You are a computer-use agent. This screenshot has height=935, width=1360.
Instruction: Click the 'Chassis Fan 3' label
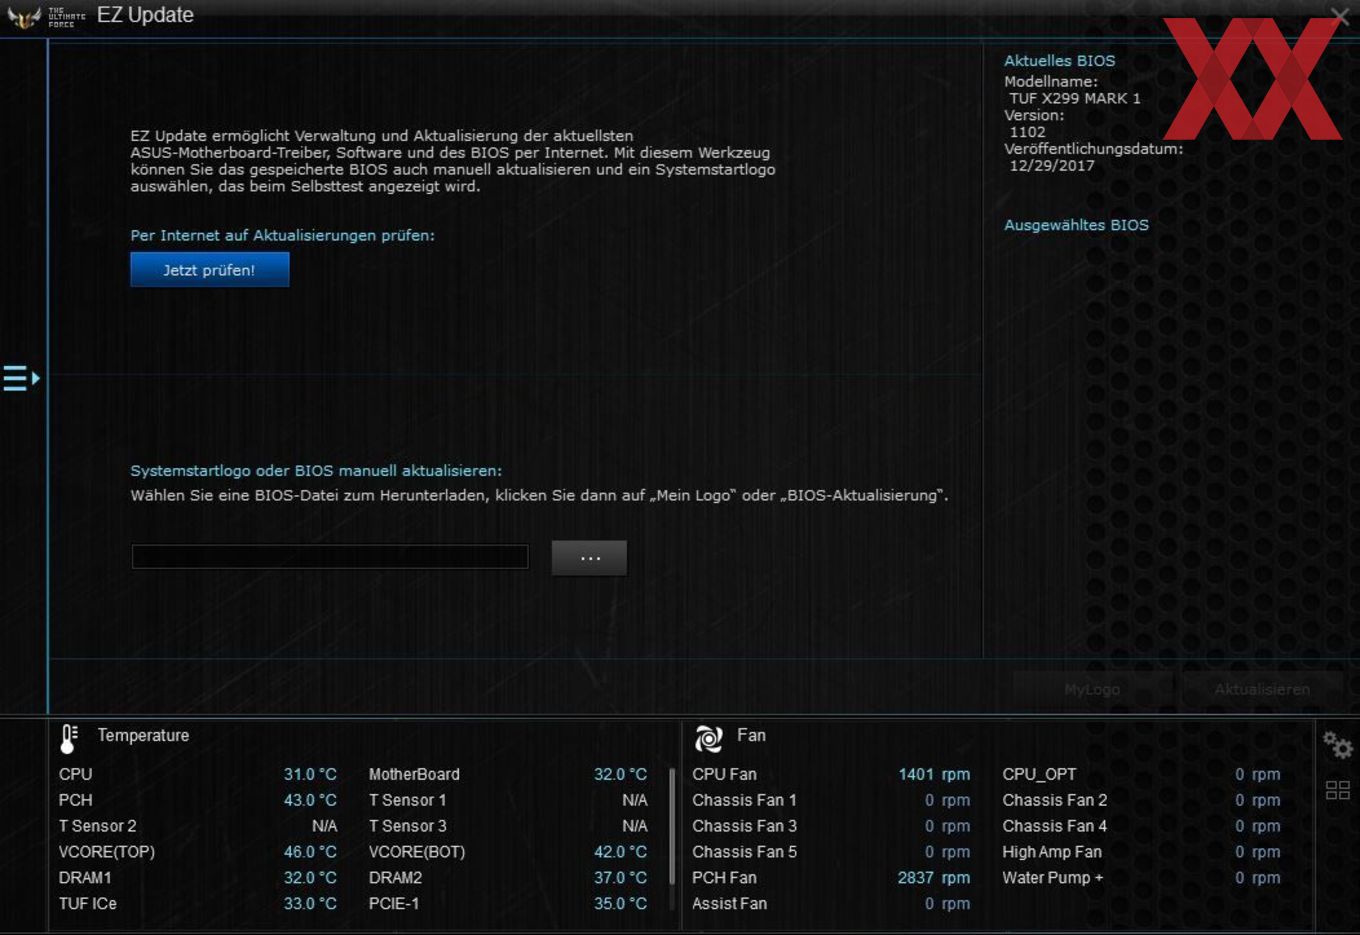[x=744, y=826]
